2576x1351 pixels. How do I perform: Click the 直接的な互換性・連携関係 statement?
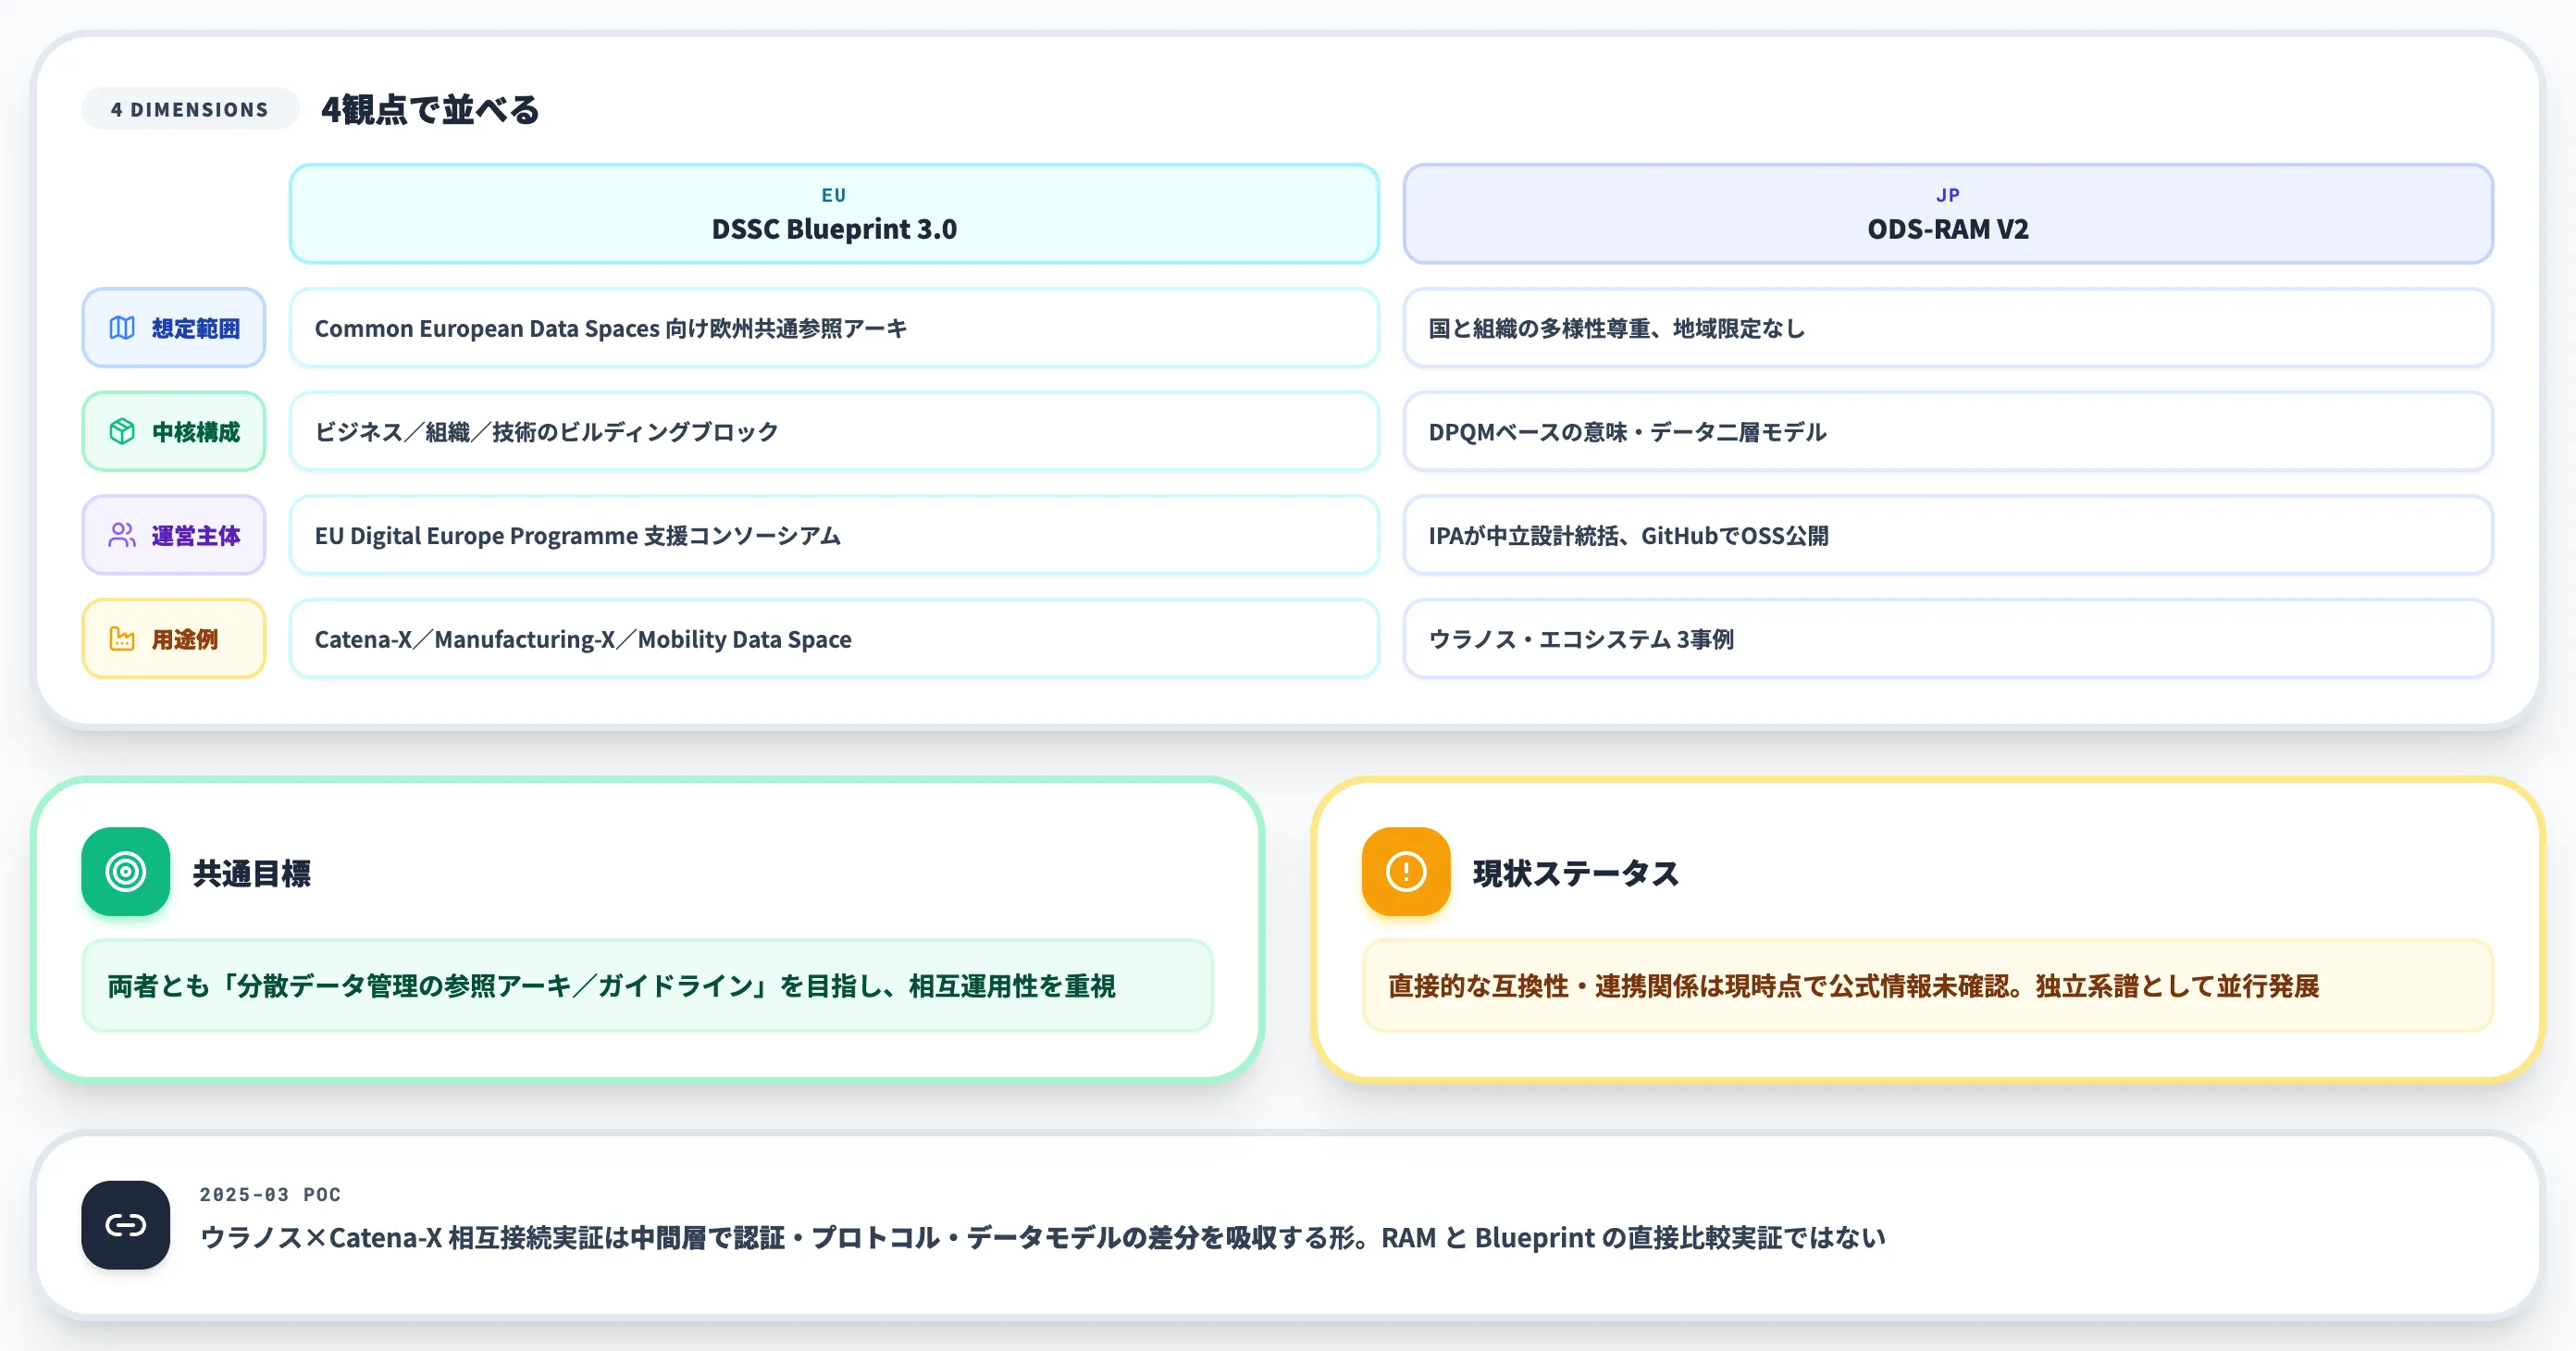[x=1927, y=985]
